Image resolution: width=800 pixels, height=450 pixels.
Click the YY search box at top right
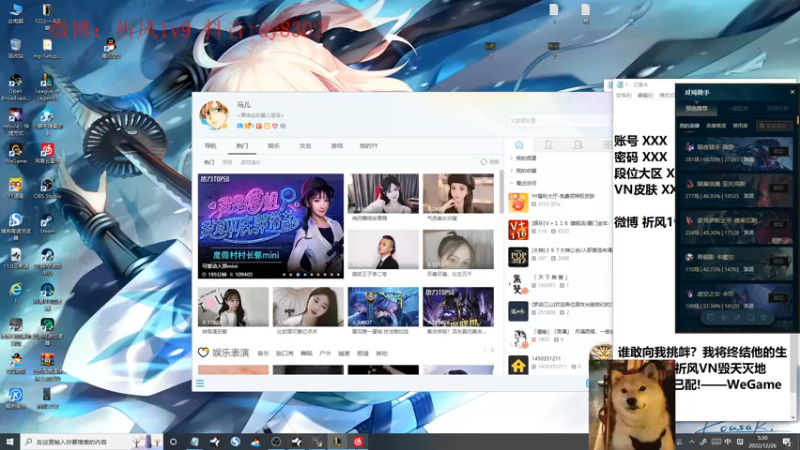(559, 120)
